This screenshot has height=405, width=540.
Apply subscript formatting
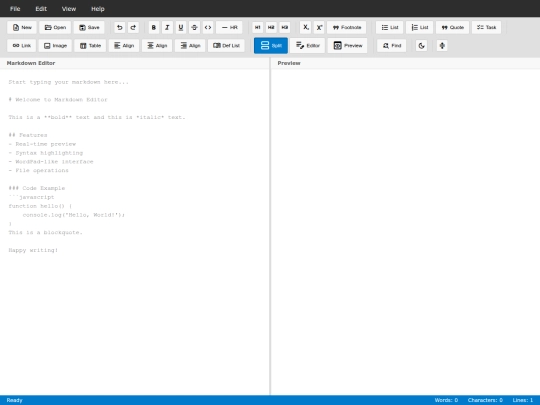click(x=306, y=28)
